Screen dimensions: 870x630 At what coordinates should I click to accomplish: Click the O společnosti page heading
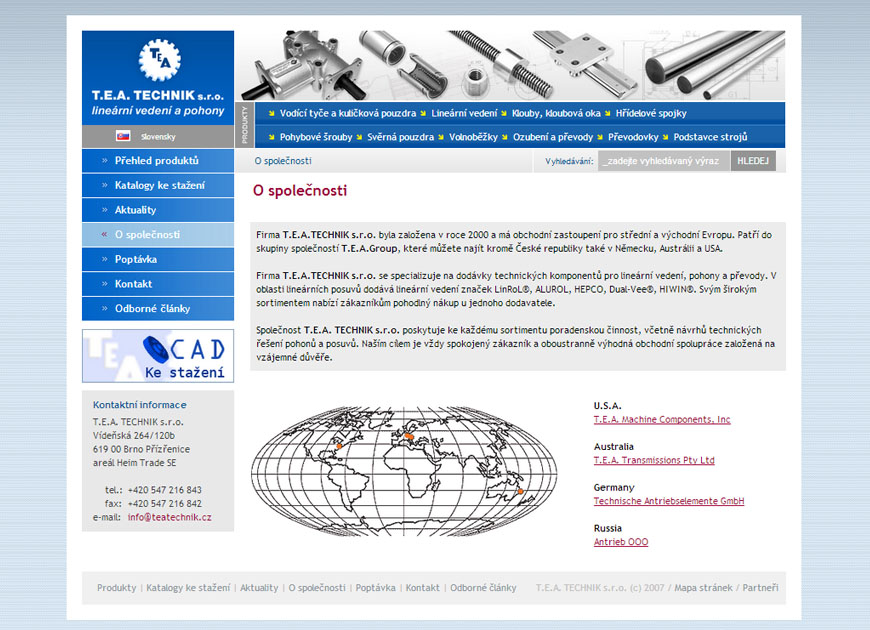pyautogui.click(x=300, y=190)
